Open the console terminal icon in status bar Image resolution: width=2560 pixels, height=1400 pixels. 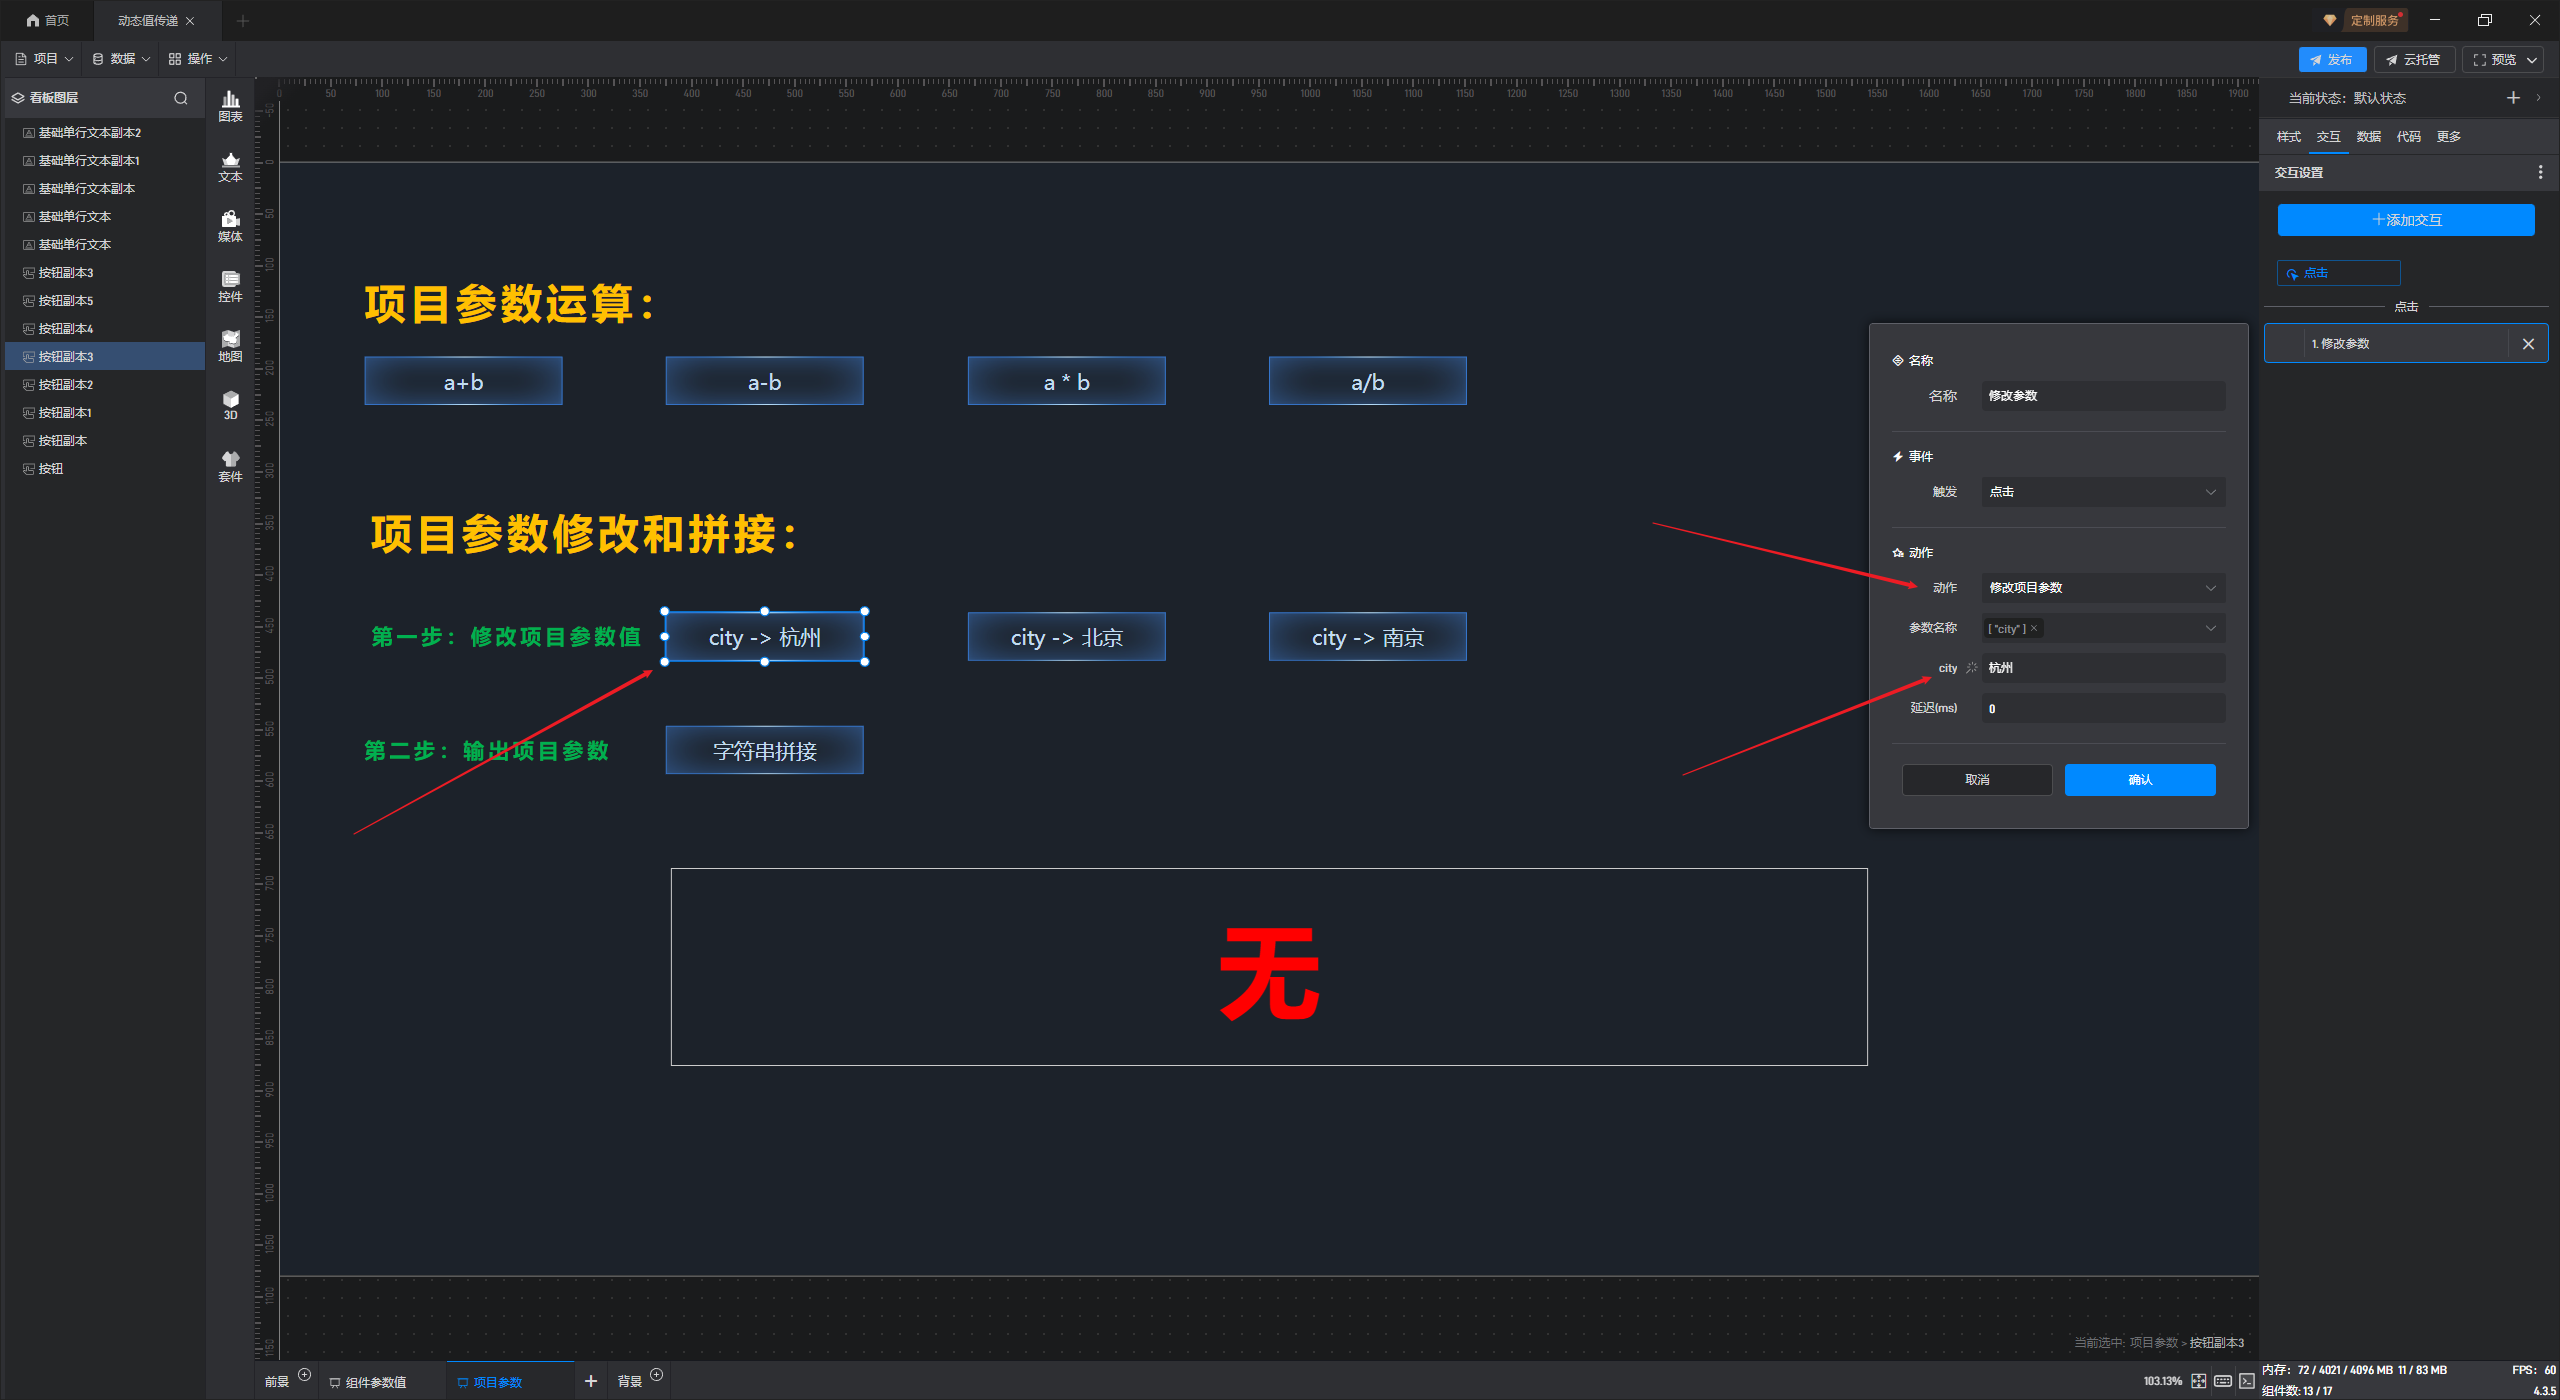click(2247, 1381)
